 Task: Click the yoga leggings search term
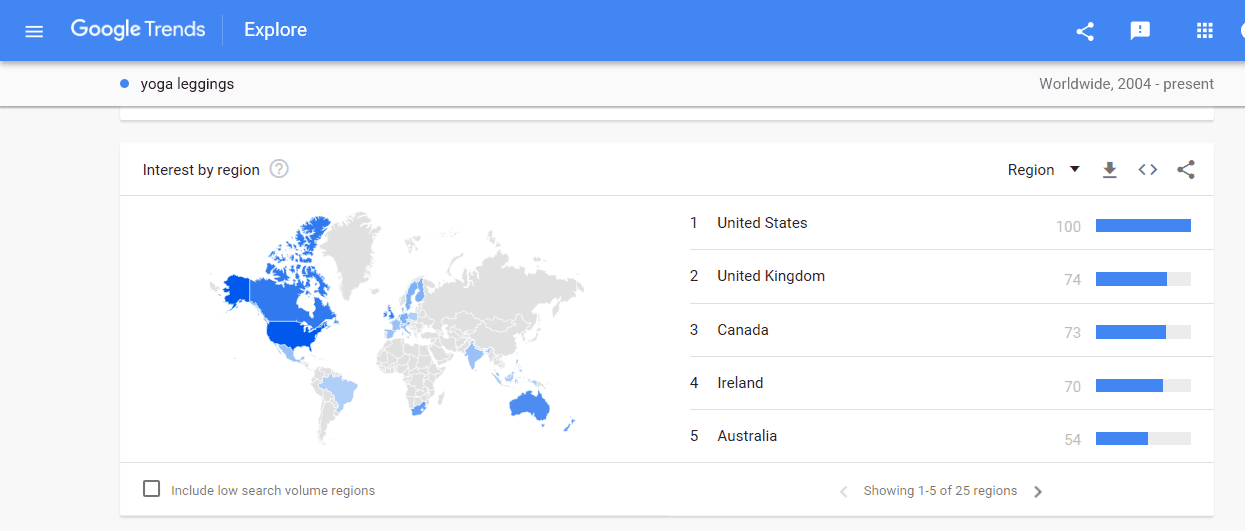coord(187,84)
